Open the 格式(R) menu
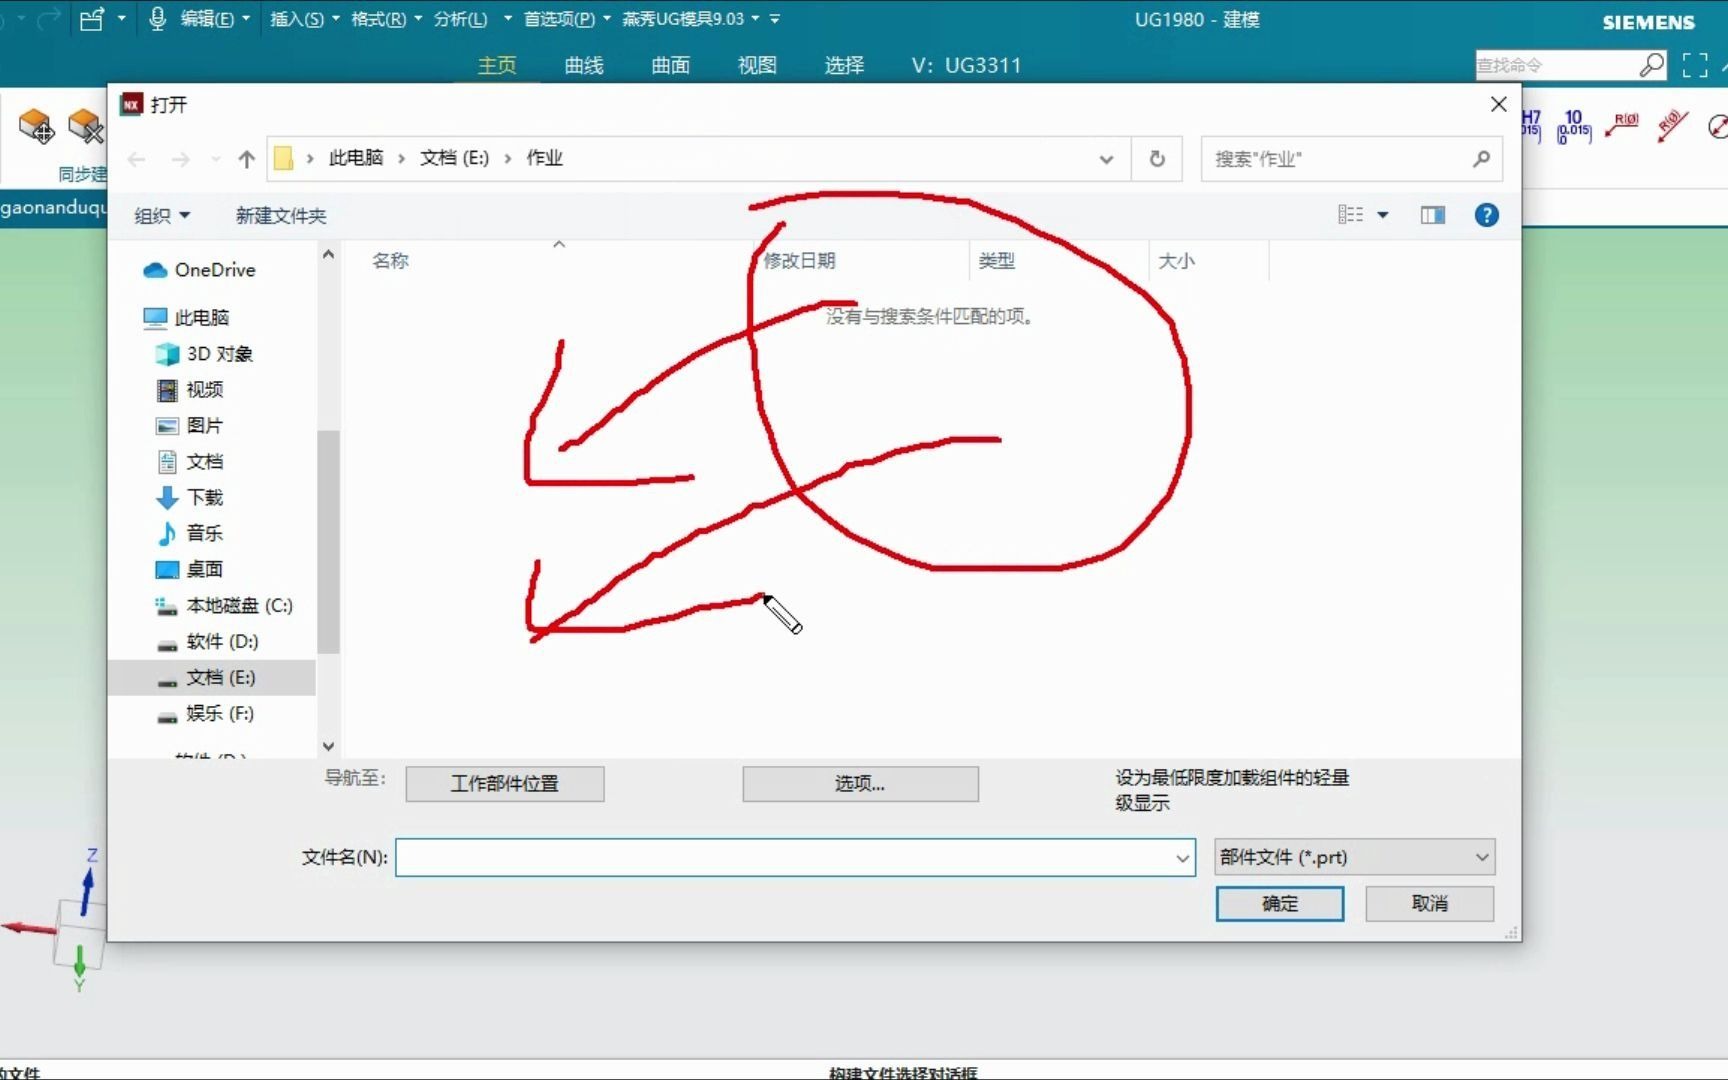The width and height of the screenshot is (1728, 1080). click(386, 19)
